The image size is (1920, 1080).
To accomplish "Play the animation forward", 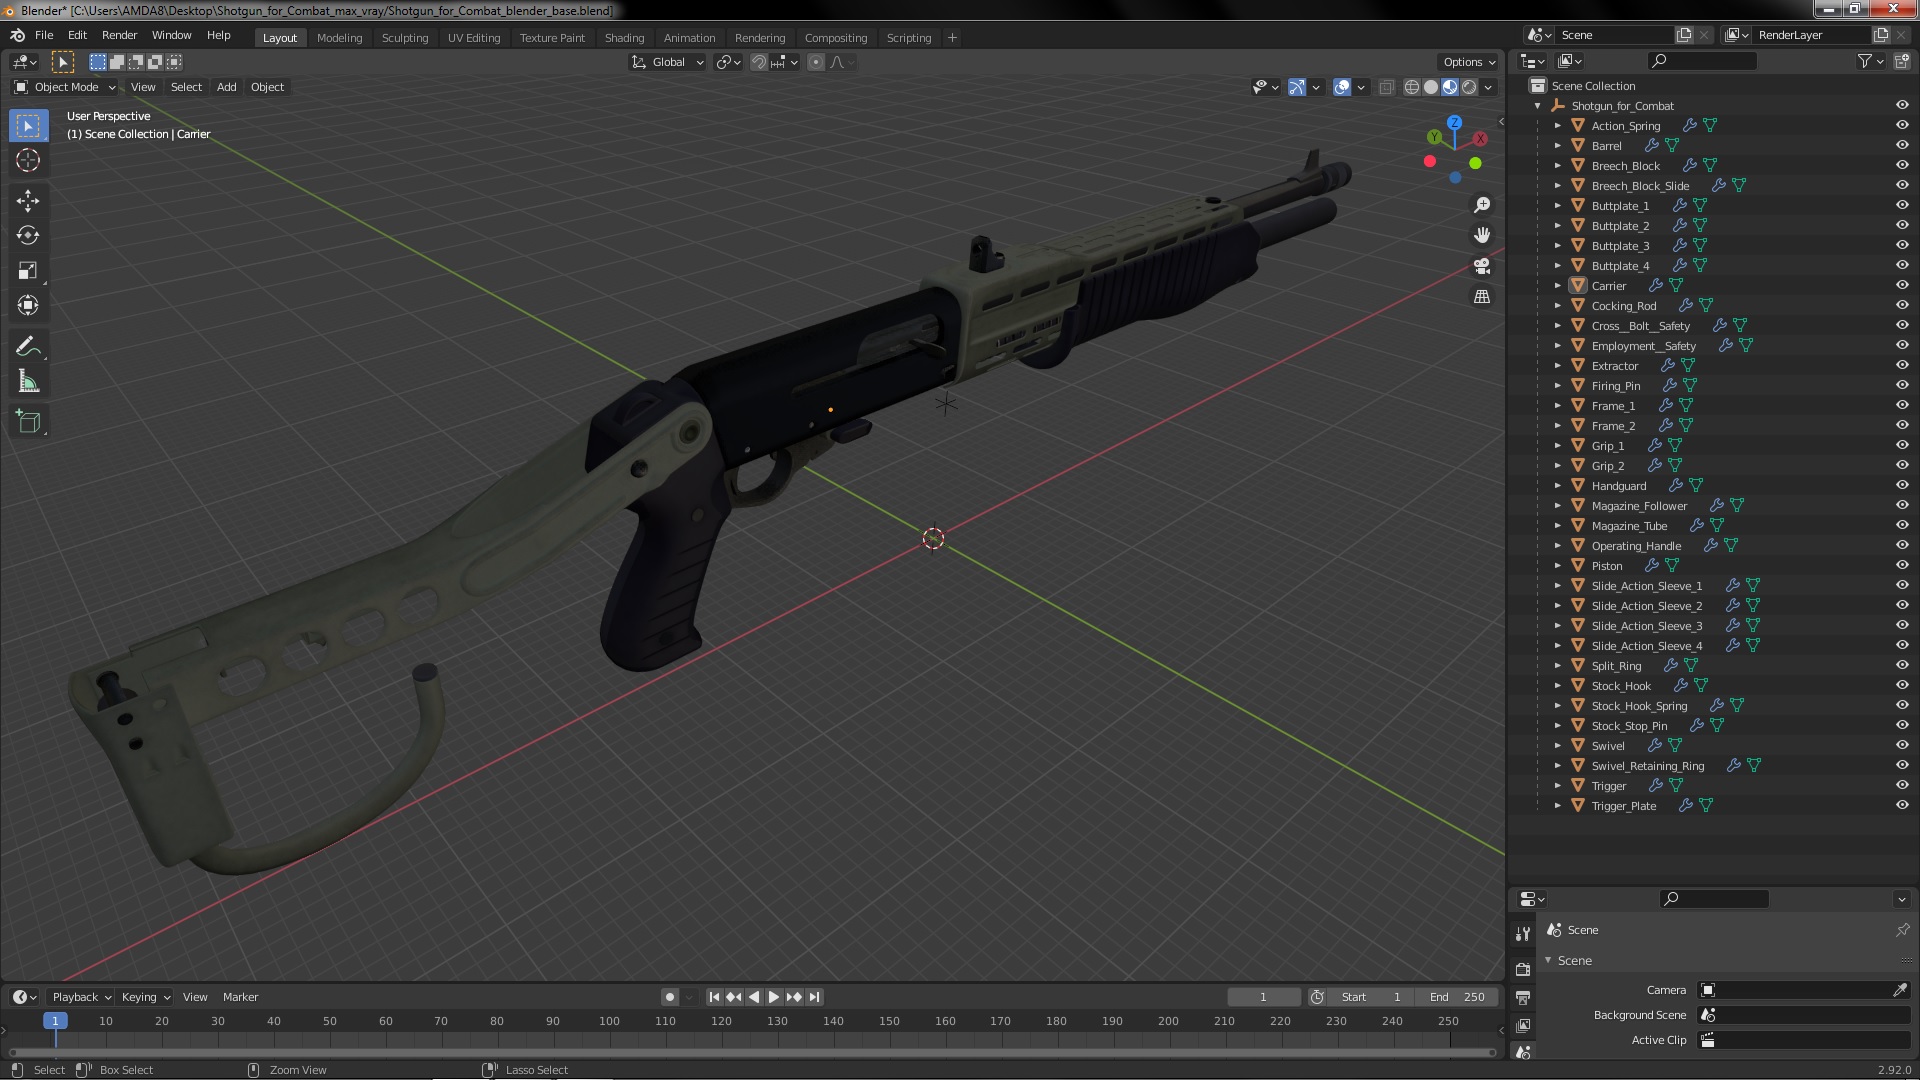I will (x=773, y=997).
